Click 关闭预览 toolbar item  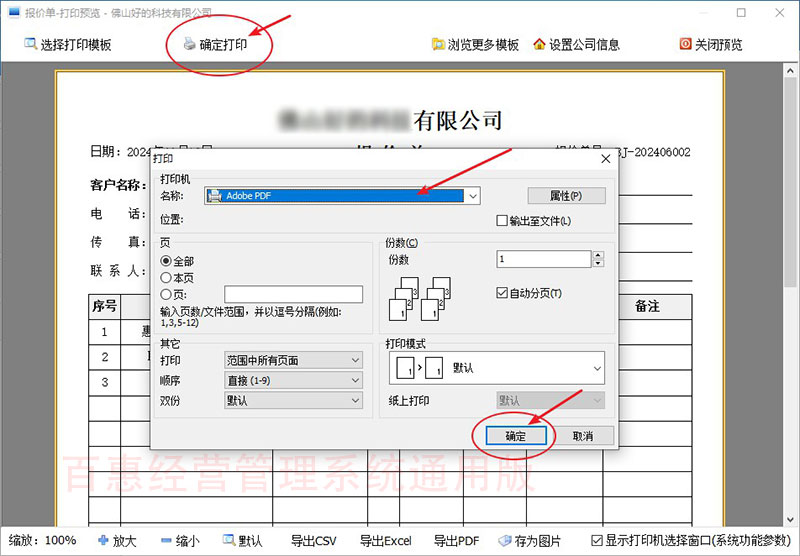pos(711,44)
